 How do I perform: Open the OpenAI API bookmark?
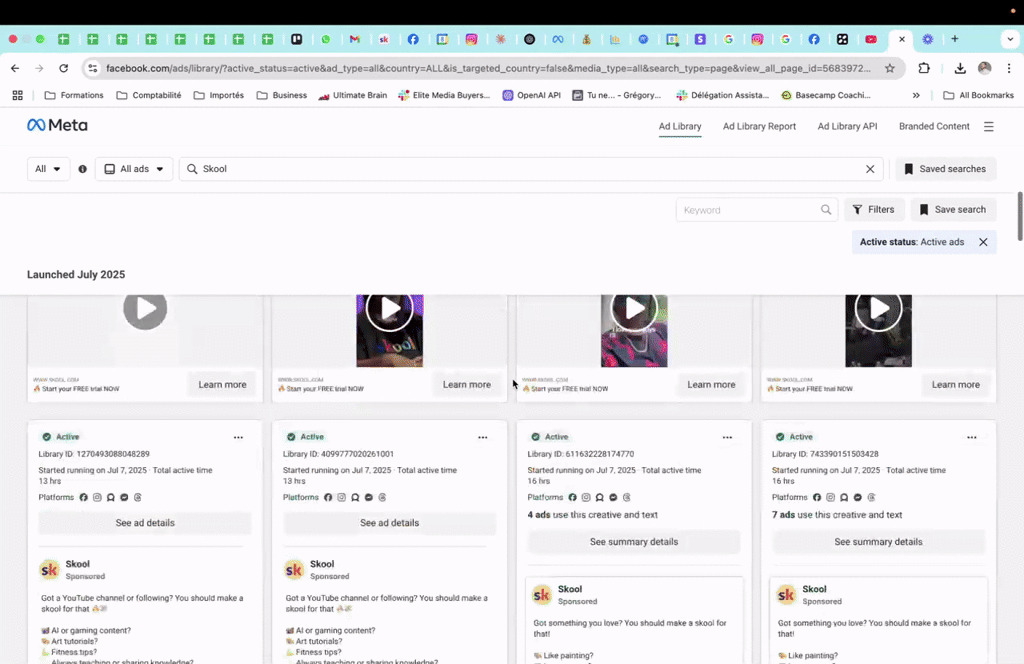tap(532, 95)
